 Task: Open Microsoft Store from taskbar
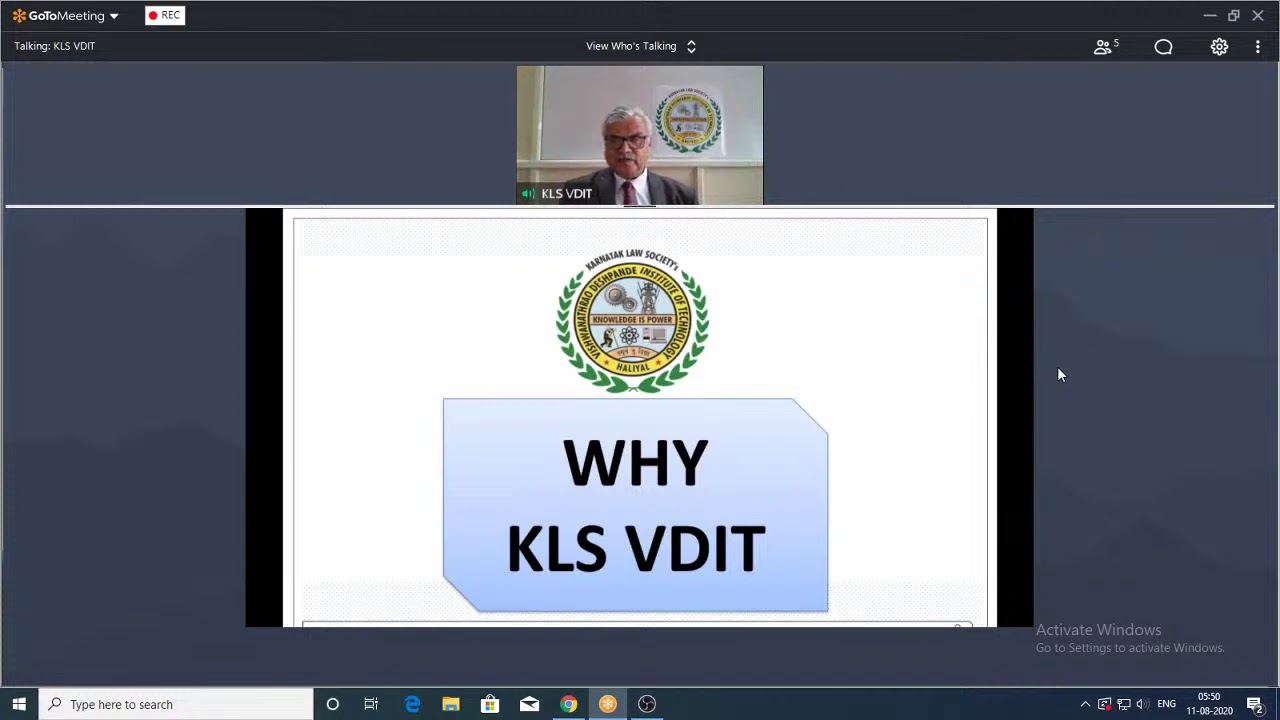[490, 704]
